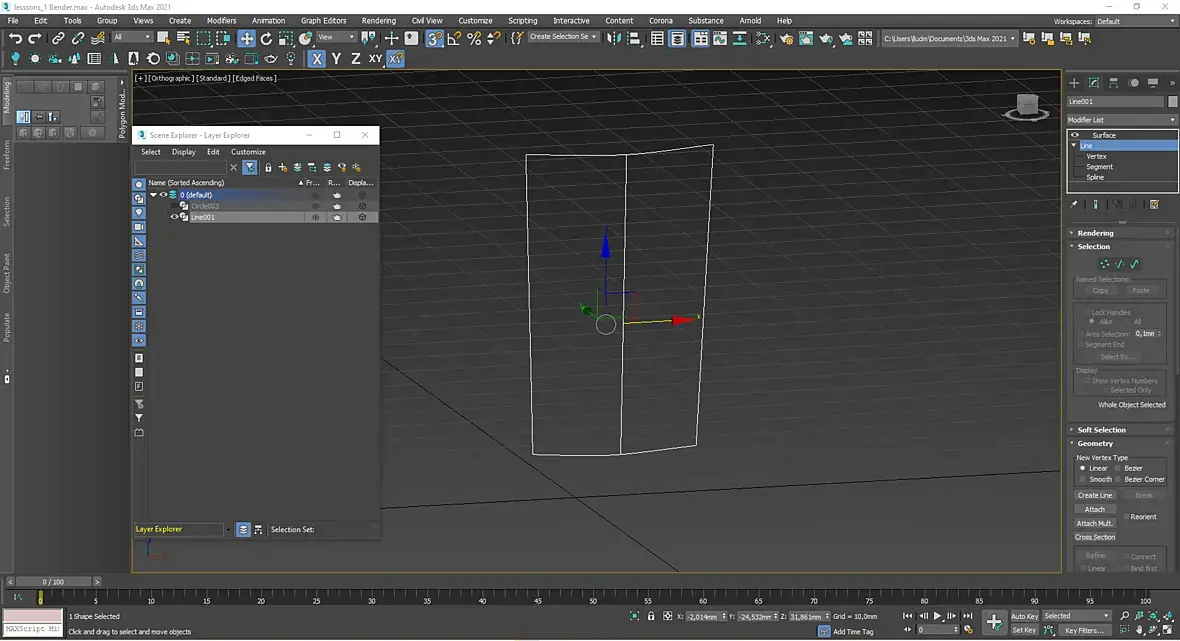
Task: Open the Modifiers menu
Action: point(221,20)
